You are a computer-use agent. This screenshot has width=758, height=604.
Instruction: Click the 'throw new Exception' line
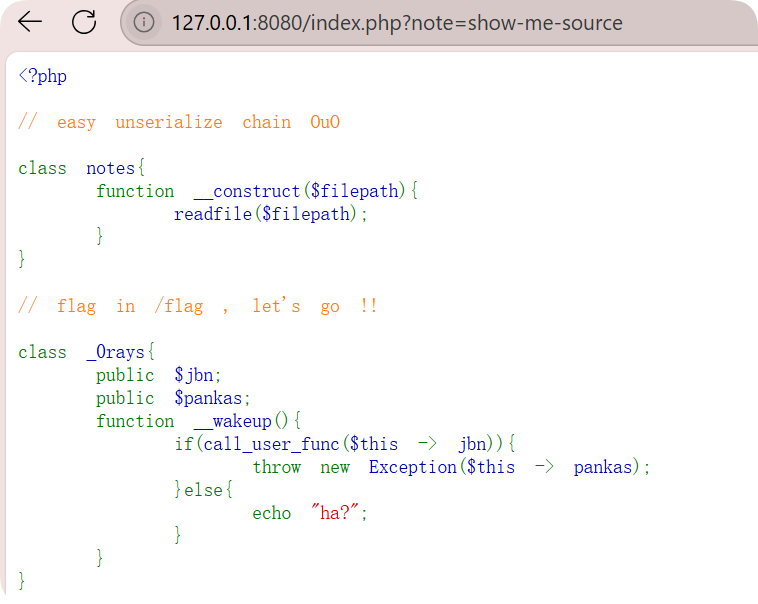pos(451,467)
